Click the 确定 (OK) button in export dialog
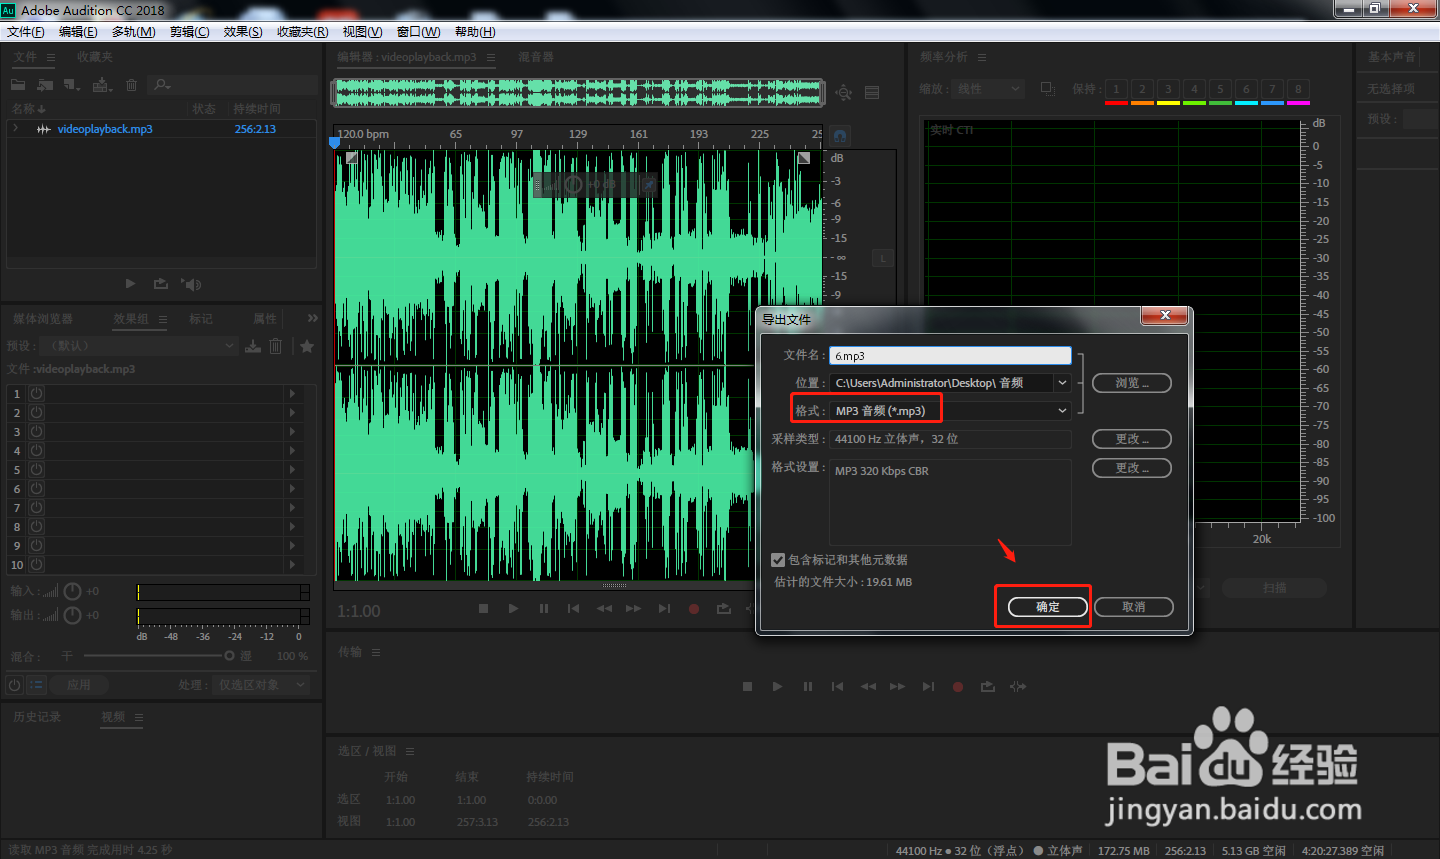 coord(1048,607)
